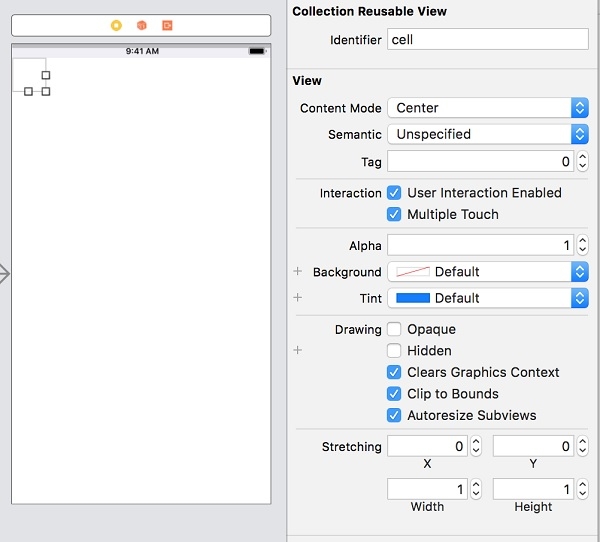Check the Hidden checkbox
The width and height of the screenshot is (600, 542).
[394, 351]
